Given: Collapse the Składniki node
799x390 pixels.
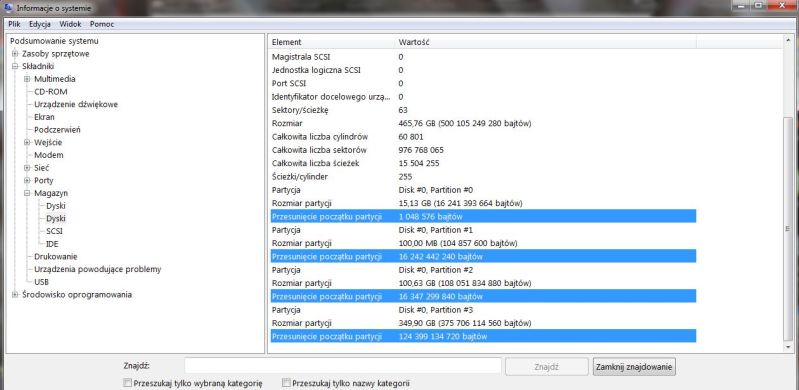Looking at the screenshot, I should tap(15, 66).
